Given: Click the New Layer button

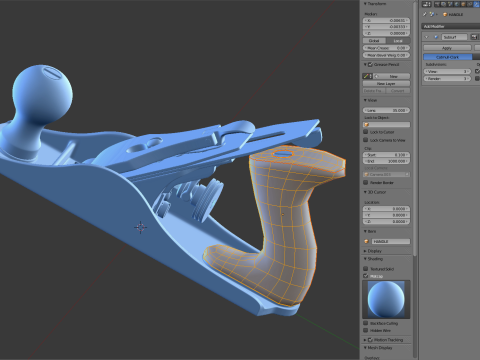Looking at the screenshot, I should pos(386,84).
